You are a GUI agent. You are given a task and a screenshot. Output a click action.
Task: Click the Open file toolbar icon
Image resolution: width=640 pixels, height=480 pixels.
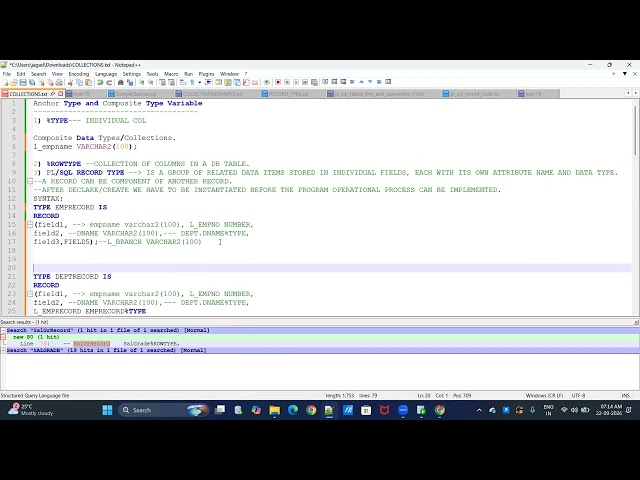[14, 82]
